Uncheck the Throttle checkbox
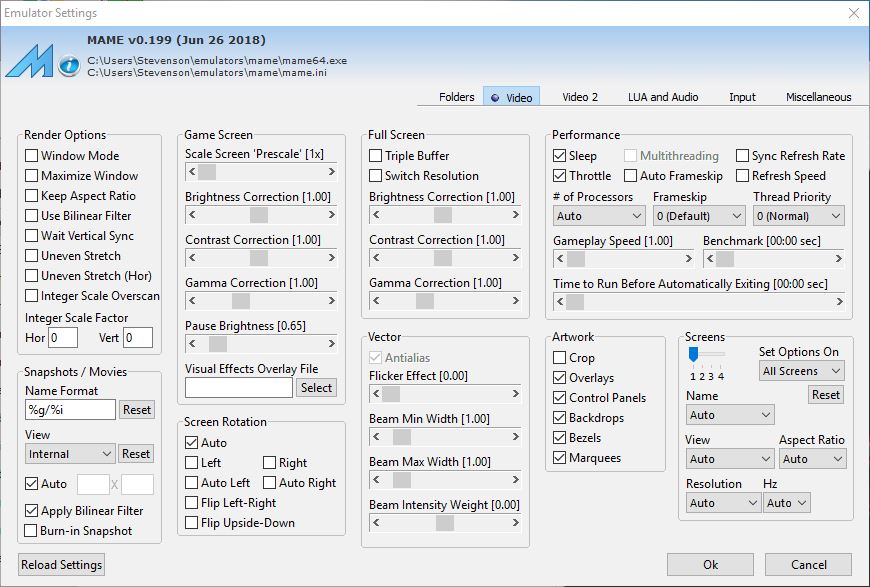 pos(560,176)
